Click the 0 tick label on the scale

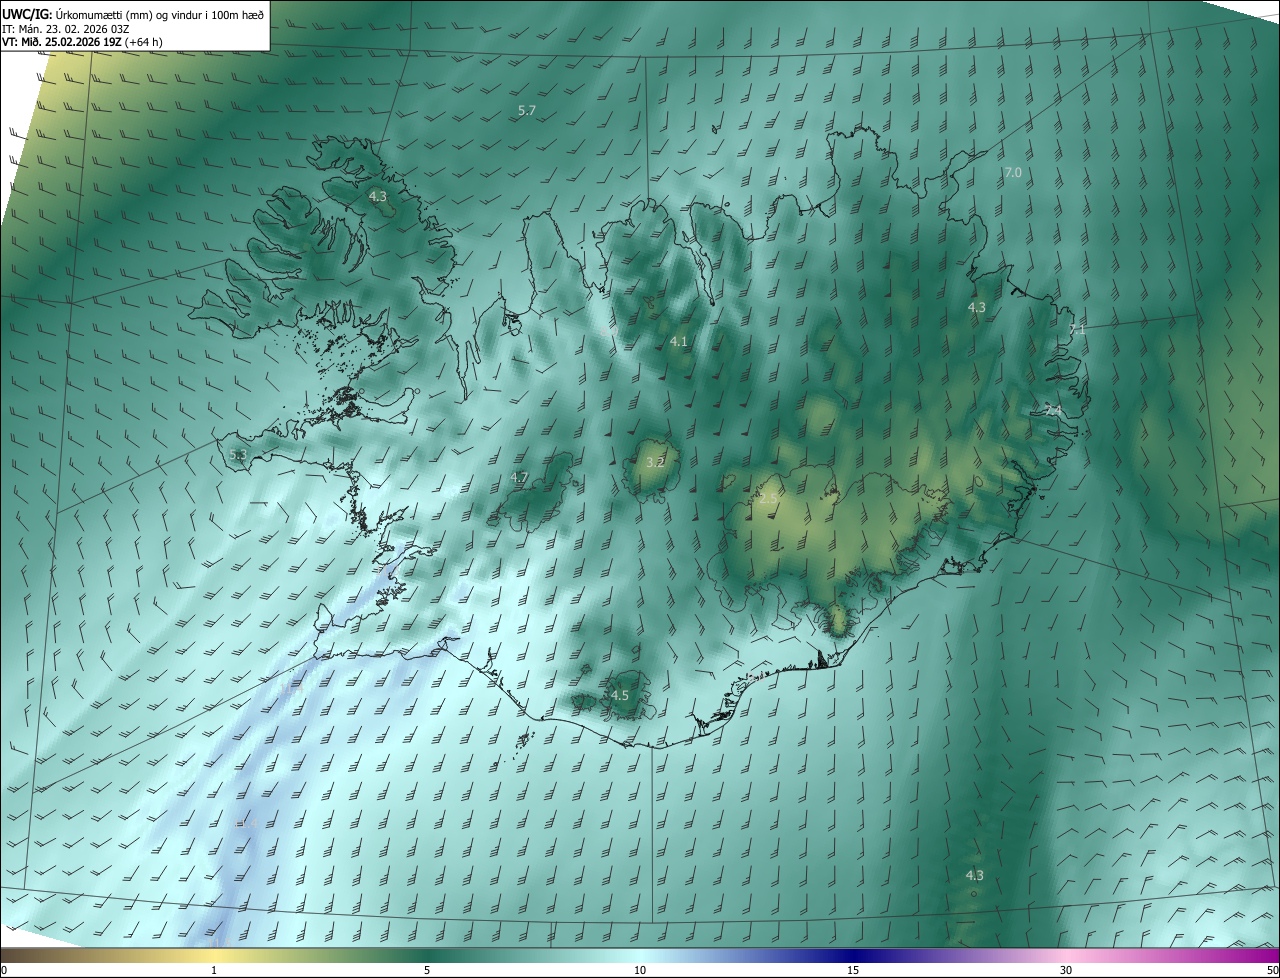[3, 971]
